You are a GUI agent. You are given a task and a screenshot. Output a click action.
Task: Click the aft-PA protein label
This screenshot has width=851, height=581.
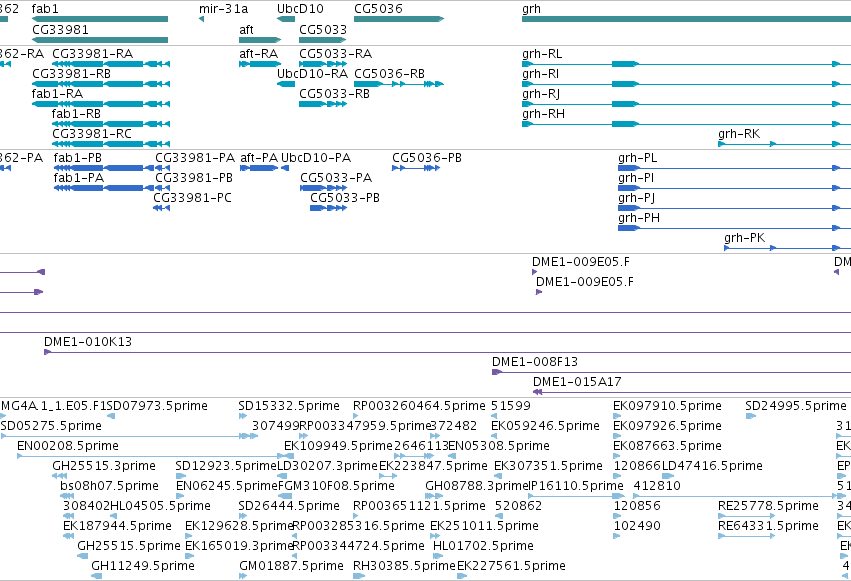point(259,158)
